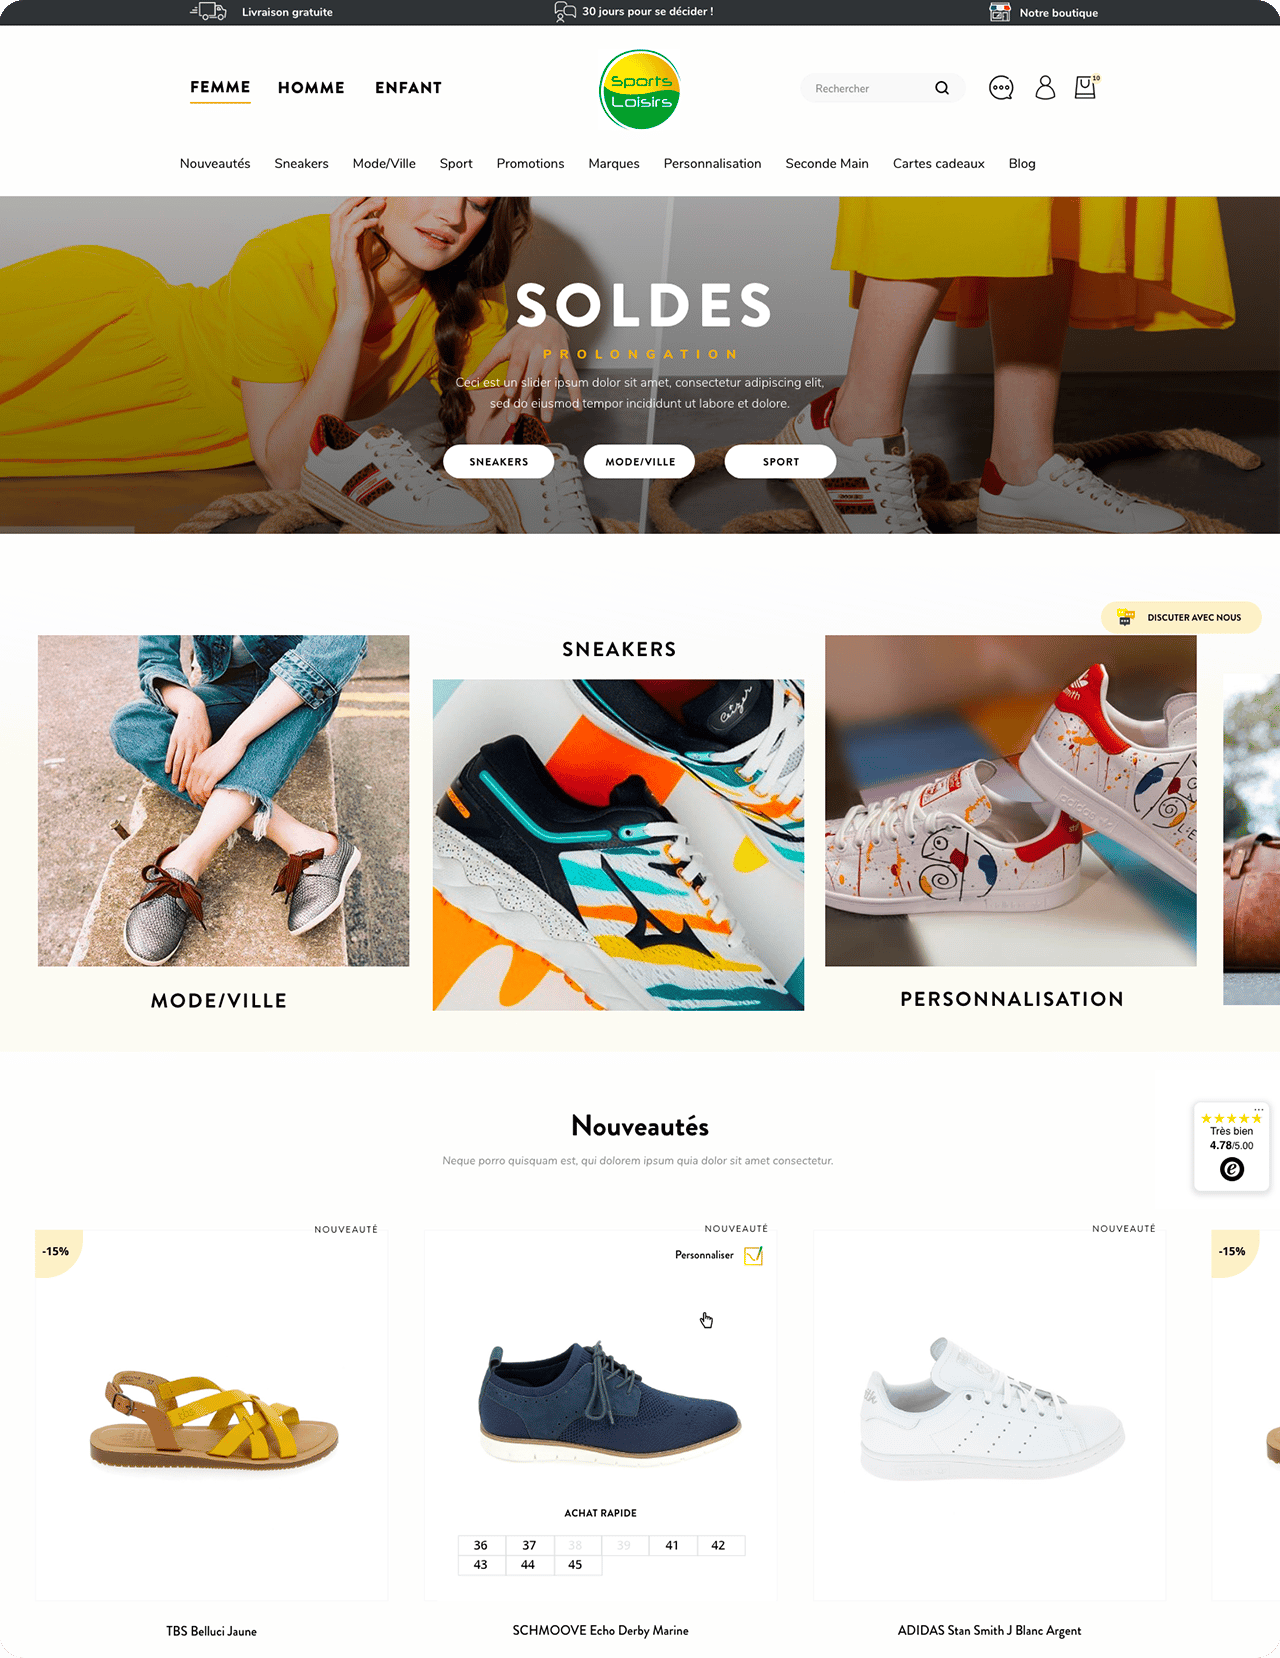Open the chat bubble icon in header
Viewport: 1280px width, 1658px height.
pyautogui.click(x=1001, y=88)
